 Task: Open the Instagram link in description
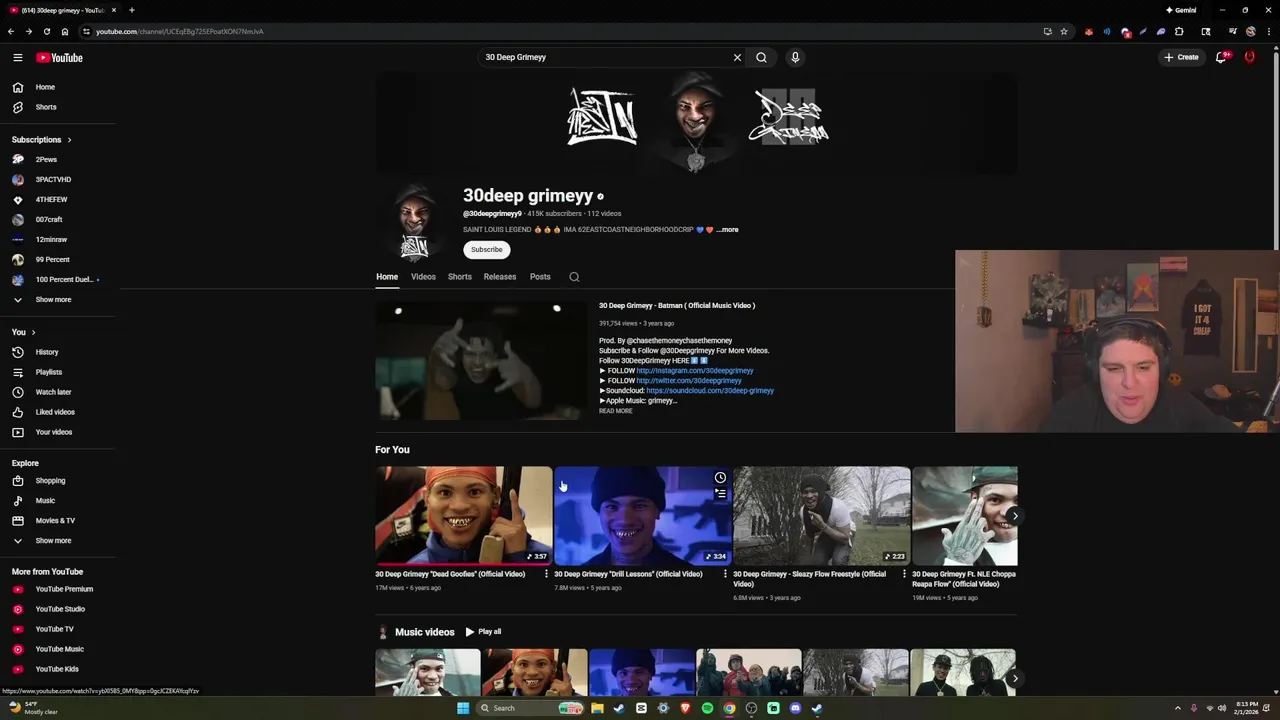click(695, 371)
